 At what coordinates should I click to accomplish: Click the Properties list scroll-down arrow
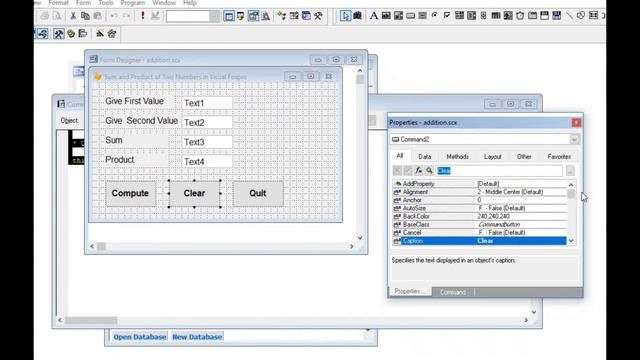[571, 241]
